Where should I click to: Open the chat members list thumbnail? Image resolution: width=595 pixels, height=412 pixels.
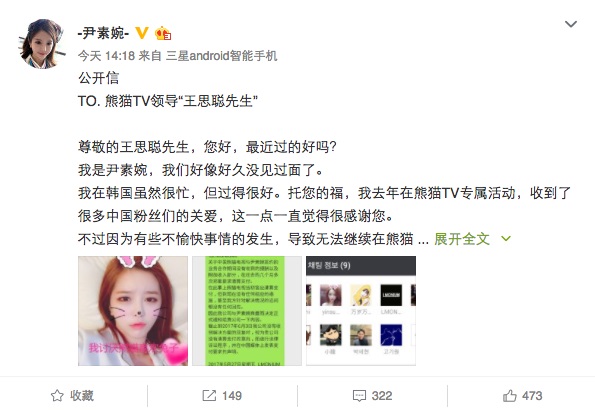361,311
